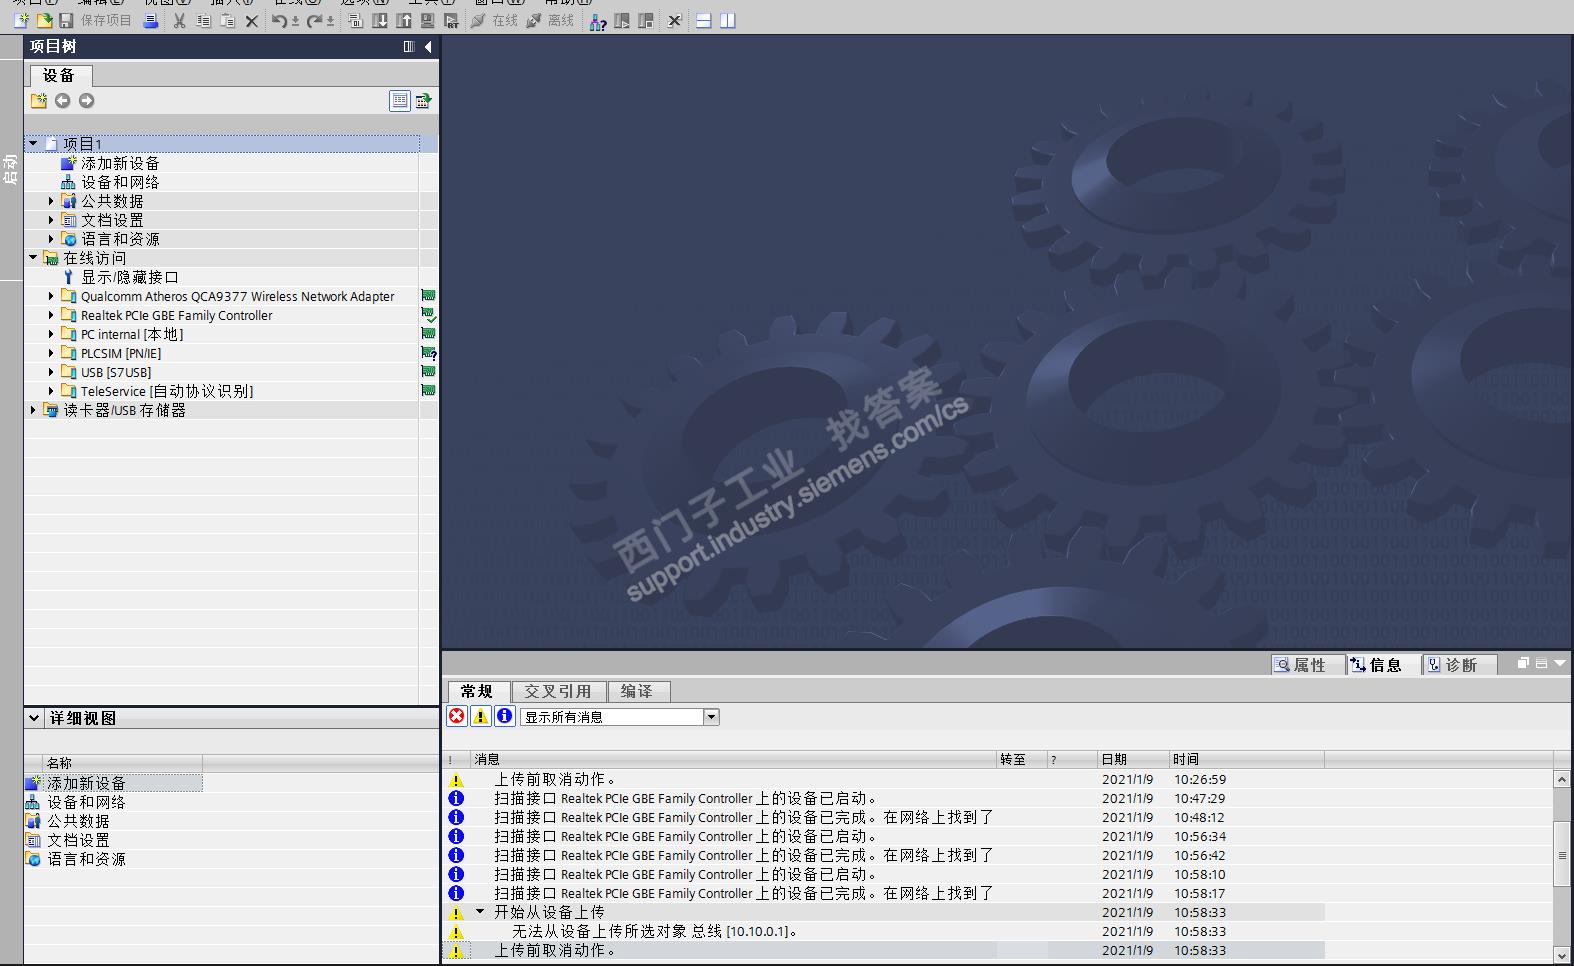Collapse the project tree with the arrow button

coord(428,46)
